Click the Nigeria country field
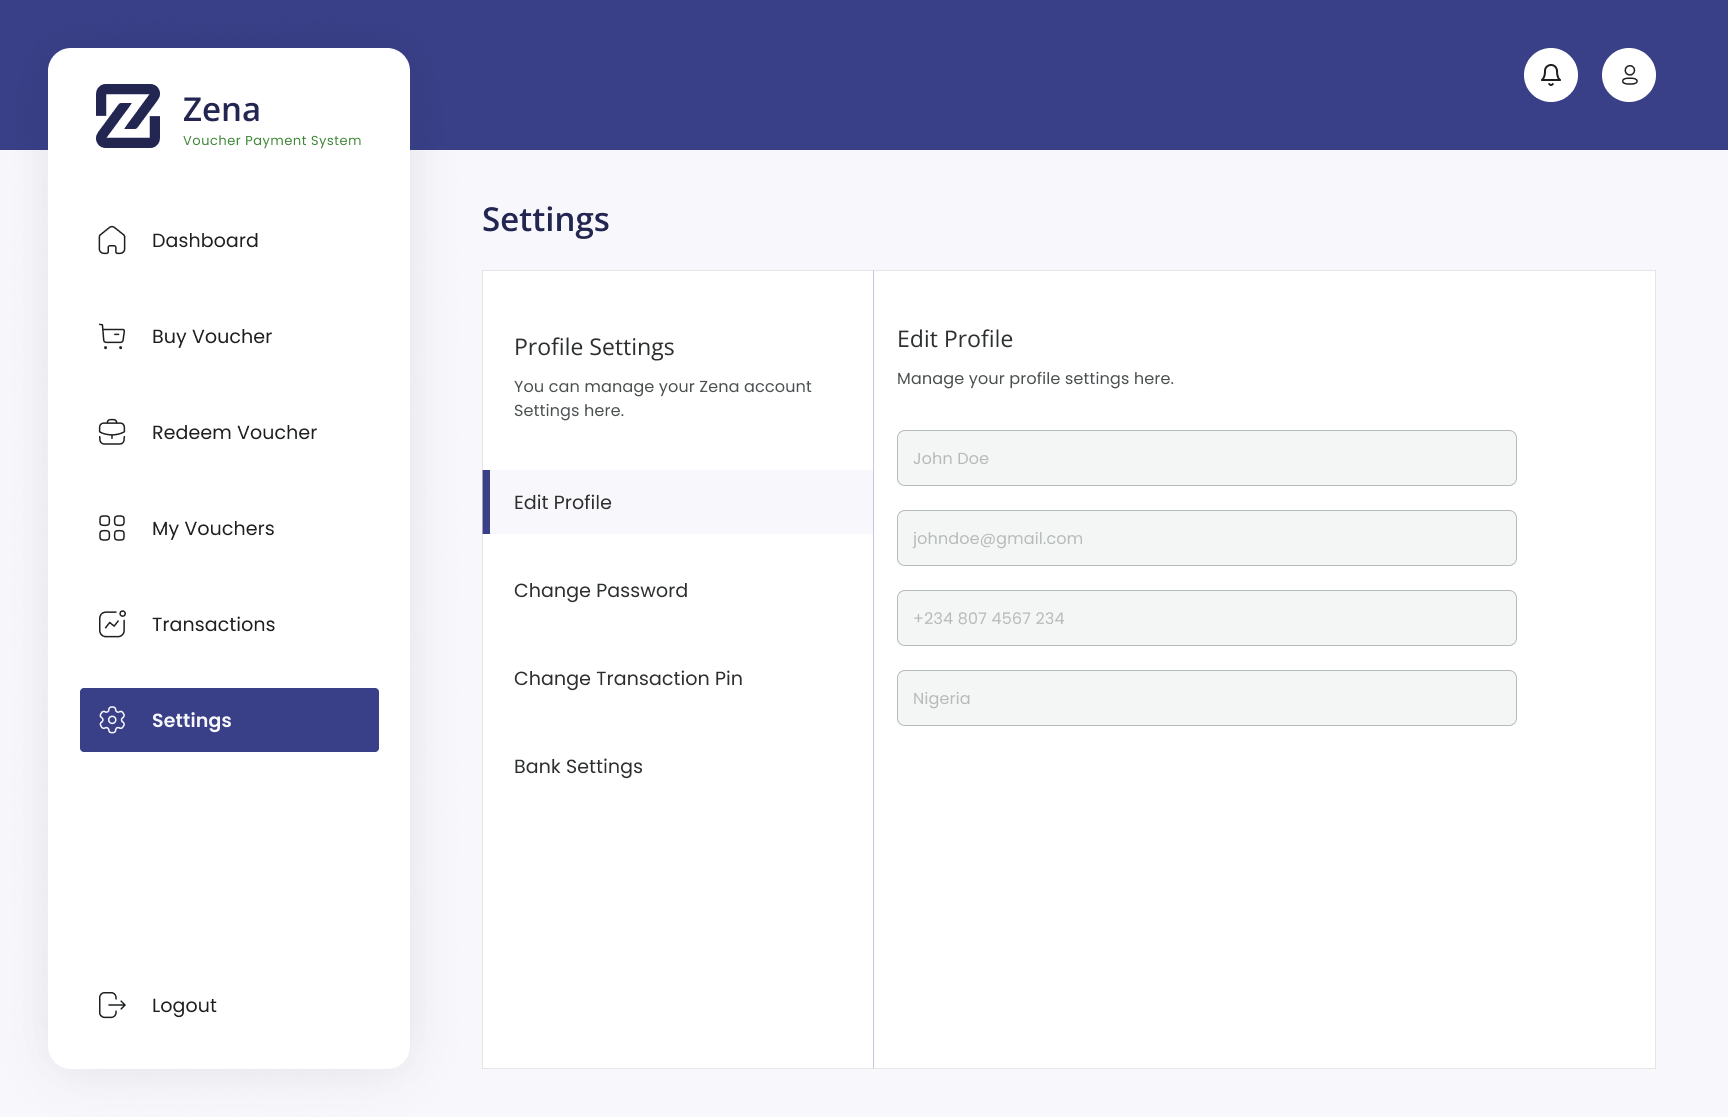The image size is (1728, 1117). click(x=1207, y=698)
